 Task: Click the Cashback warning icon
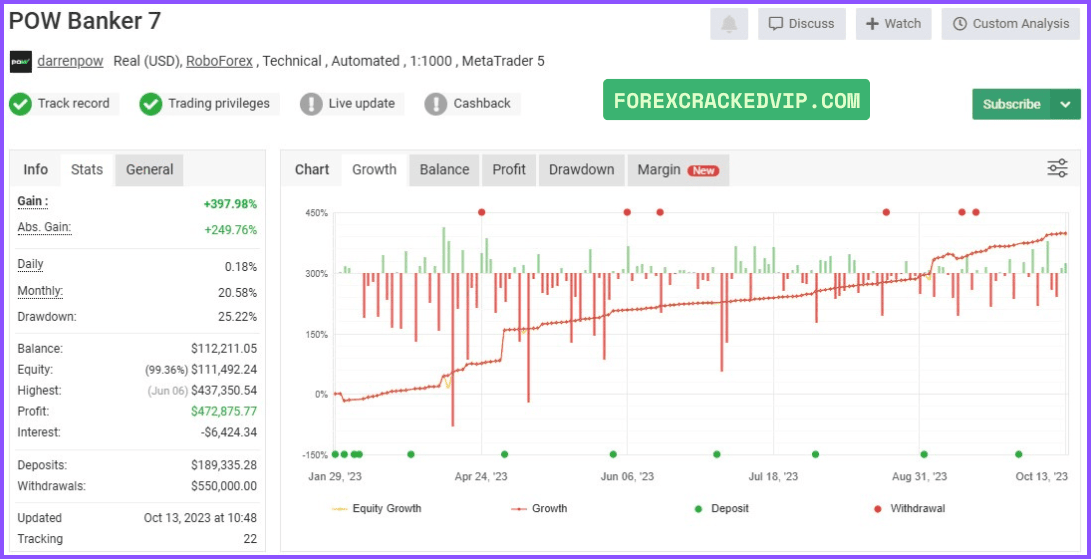coord(436,104)
